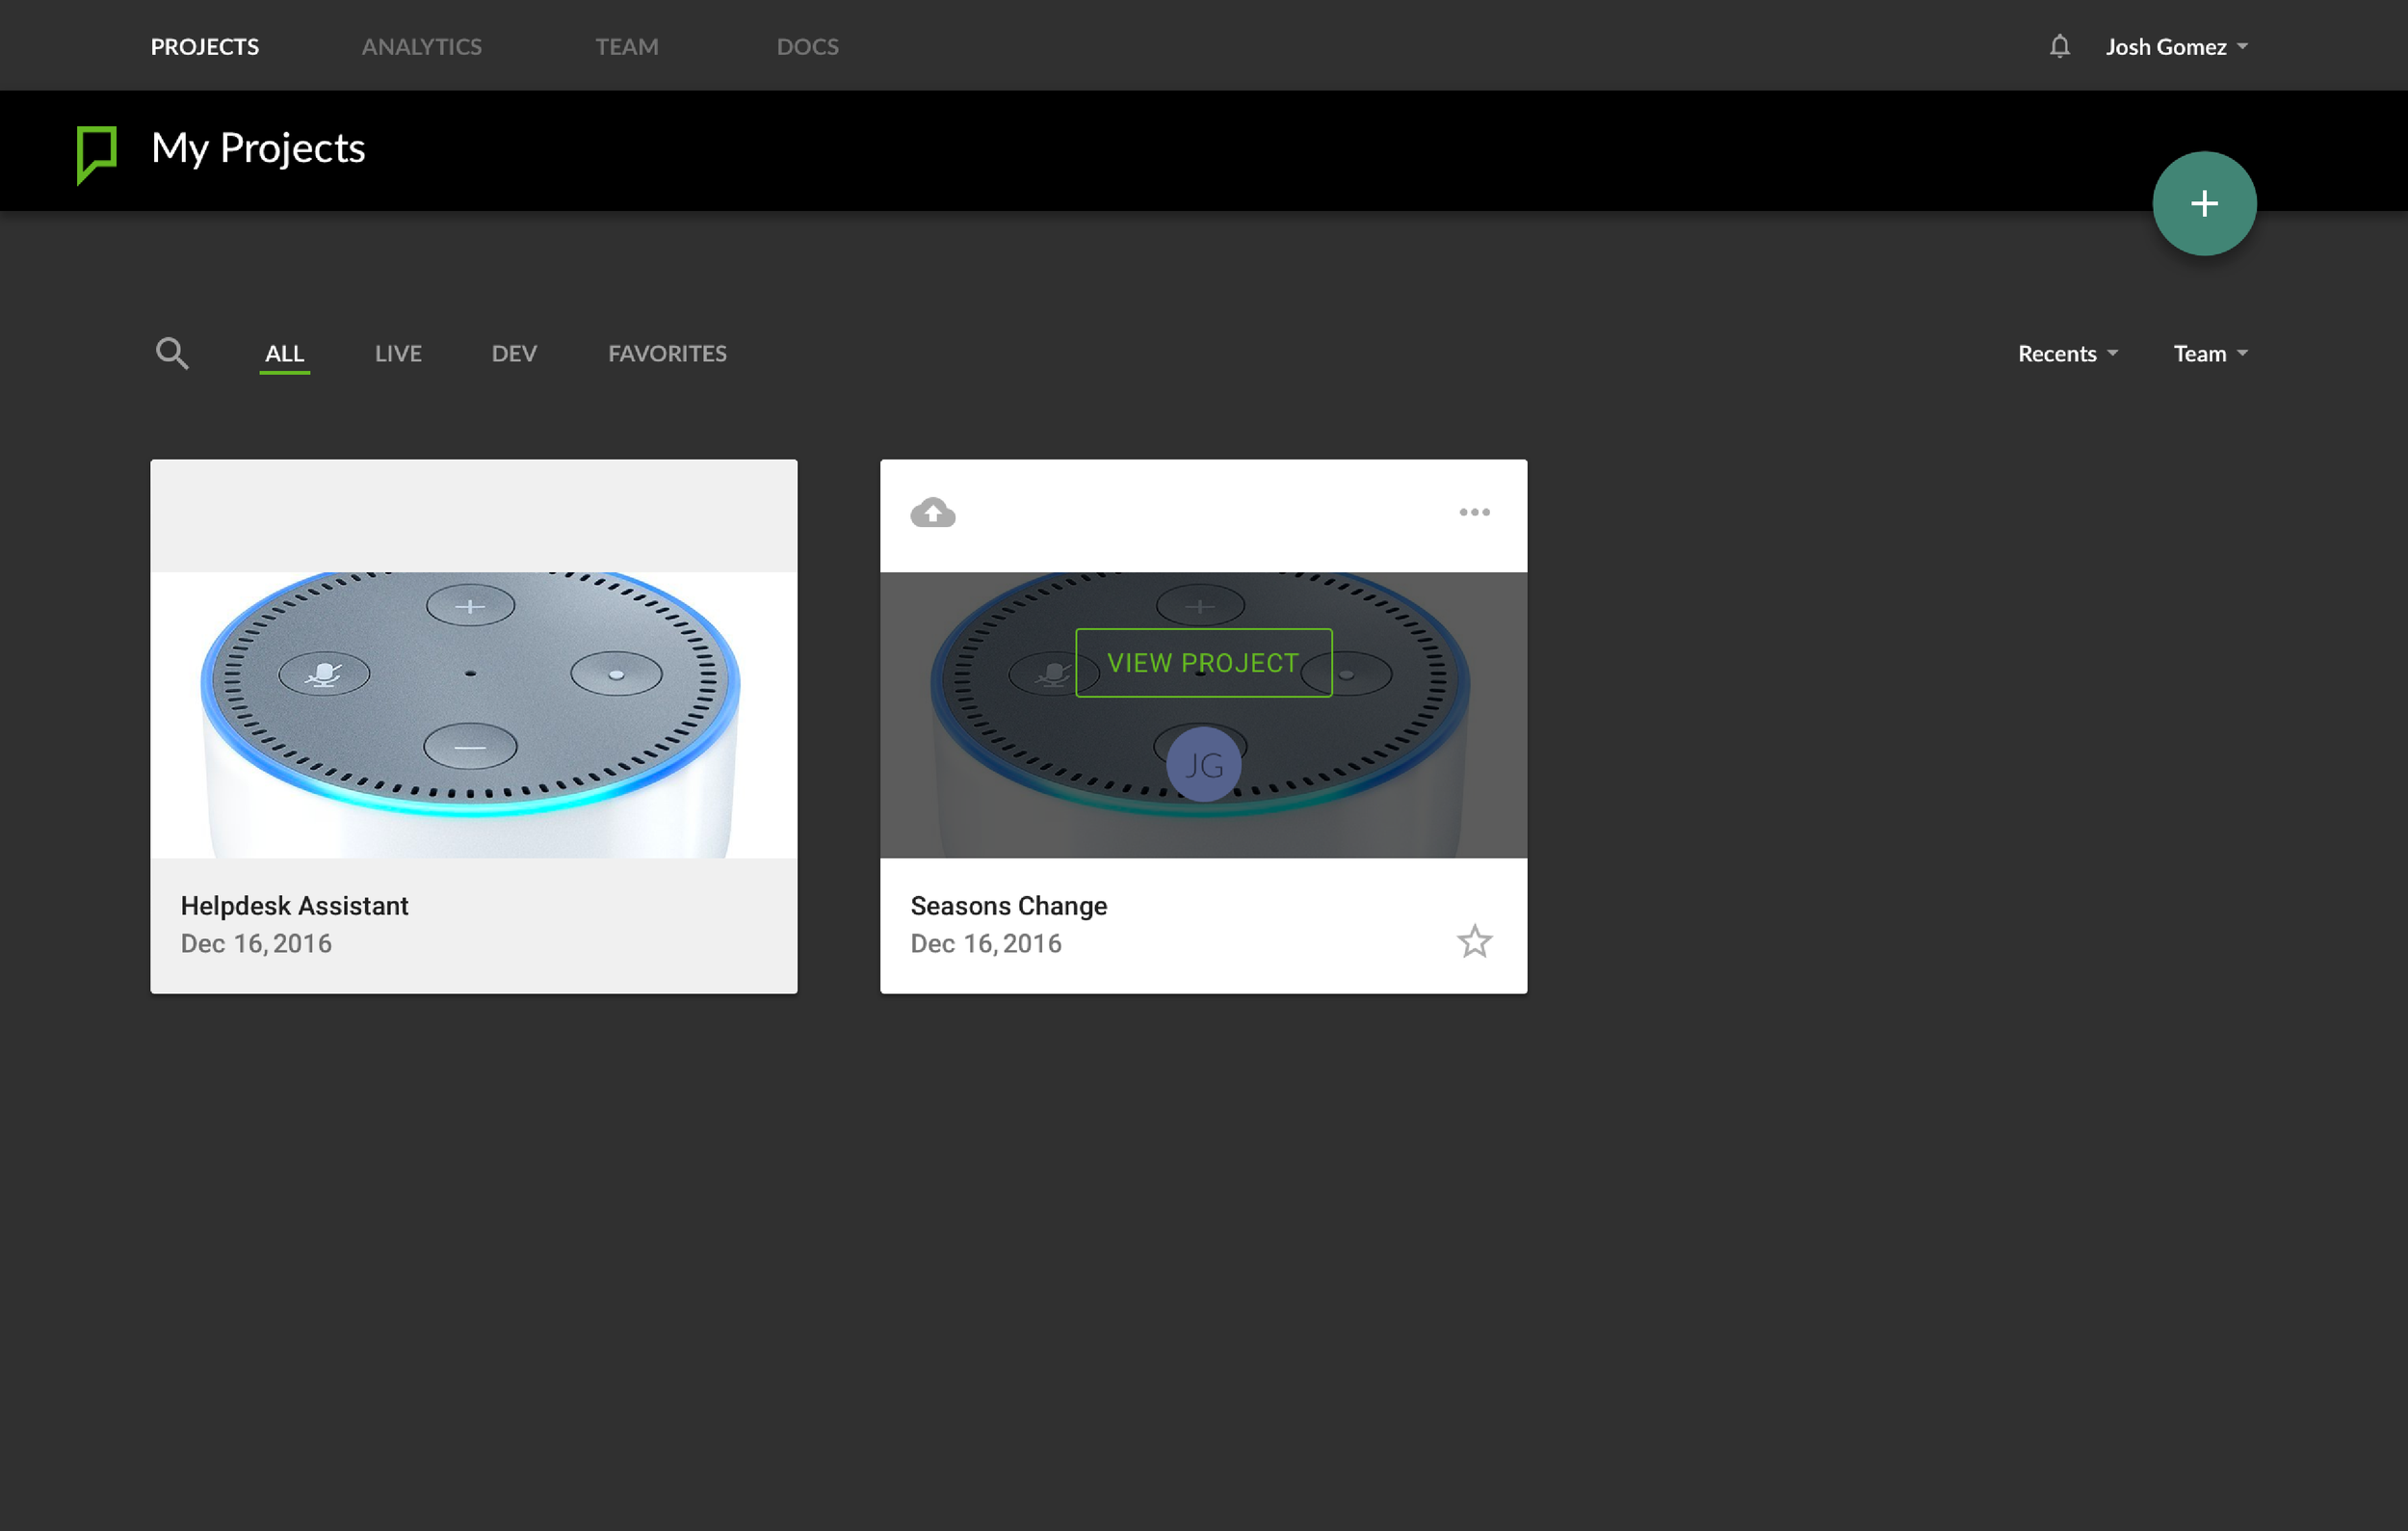The image size is (2408, 1531).
Task: Favorite Seasons Change with star icon
Action: (1474, 941)
